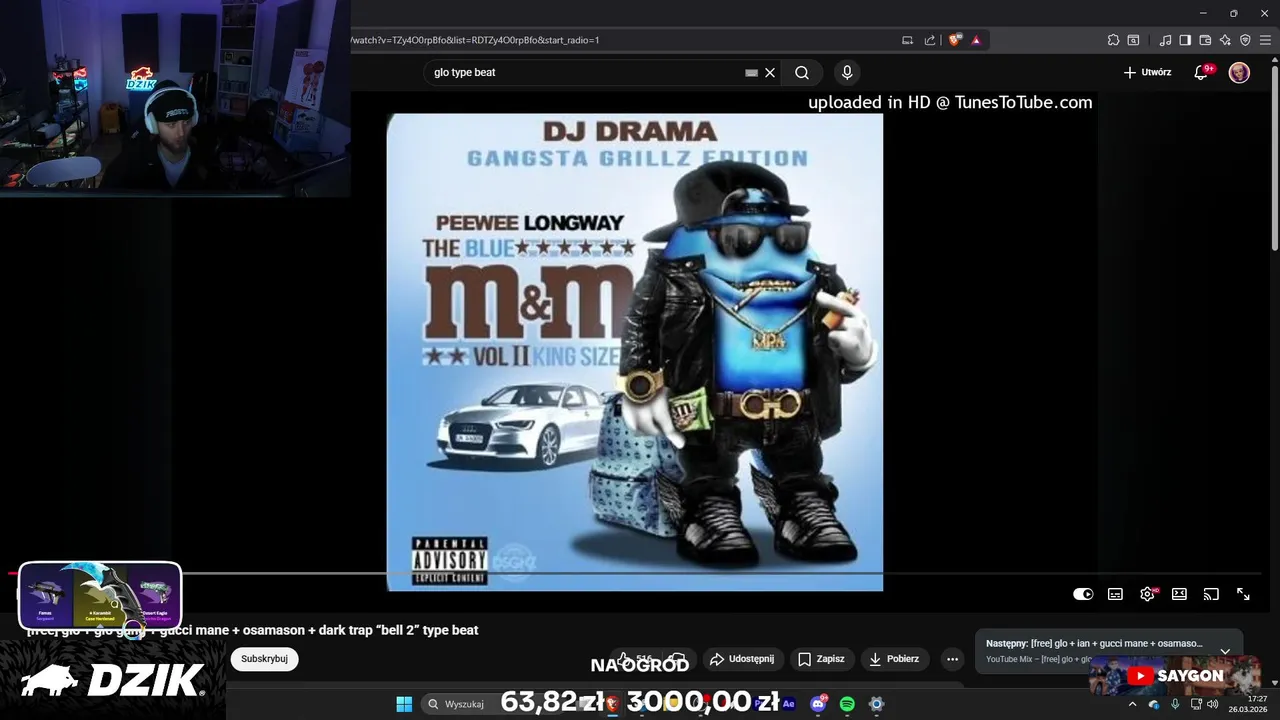This screenshot has width=1280, height=720.
Task: Toggle the browser sidebar panel
Action: 1185,40
